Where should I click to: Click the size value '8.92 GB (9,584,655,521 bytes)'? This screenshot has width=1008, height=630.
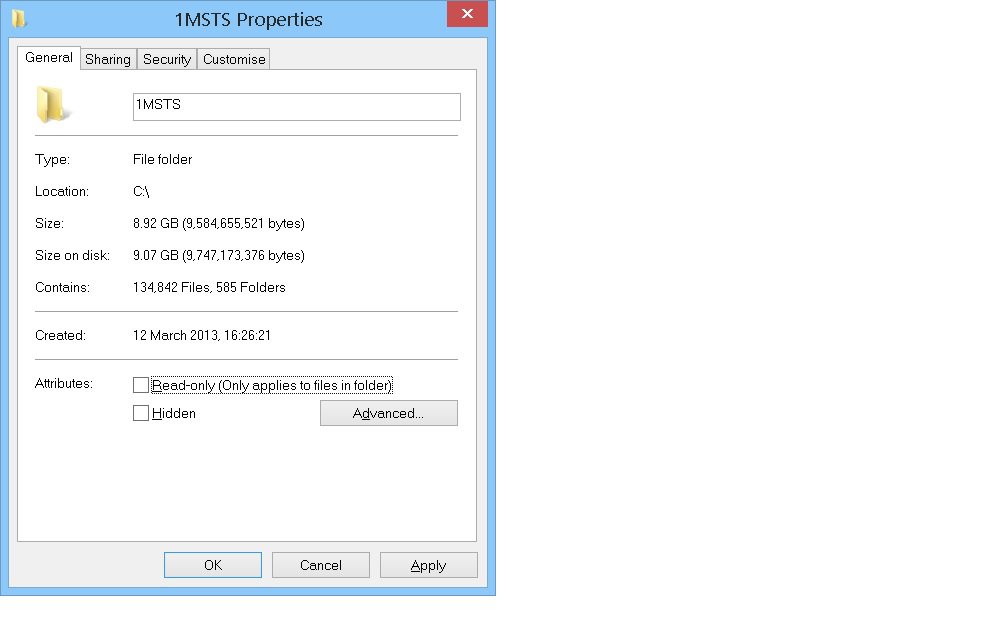click(219, 224)
